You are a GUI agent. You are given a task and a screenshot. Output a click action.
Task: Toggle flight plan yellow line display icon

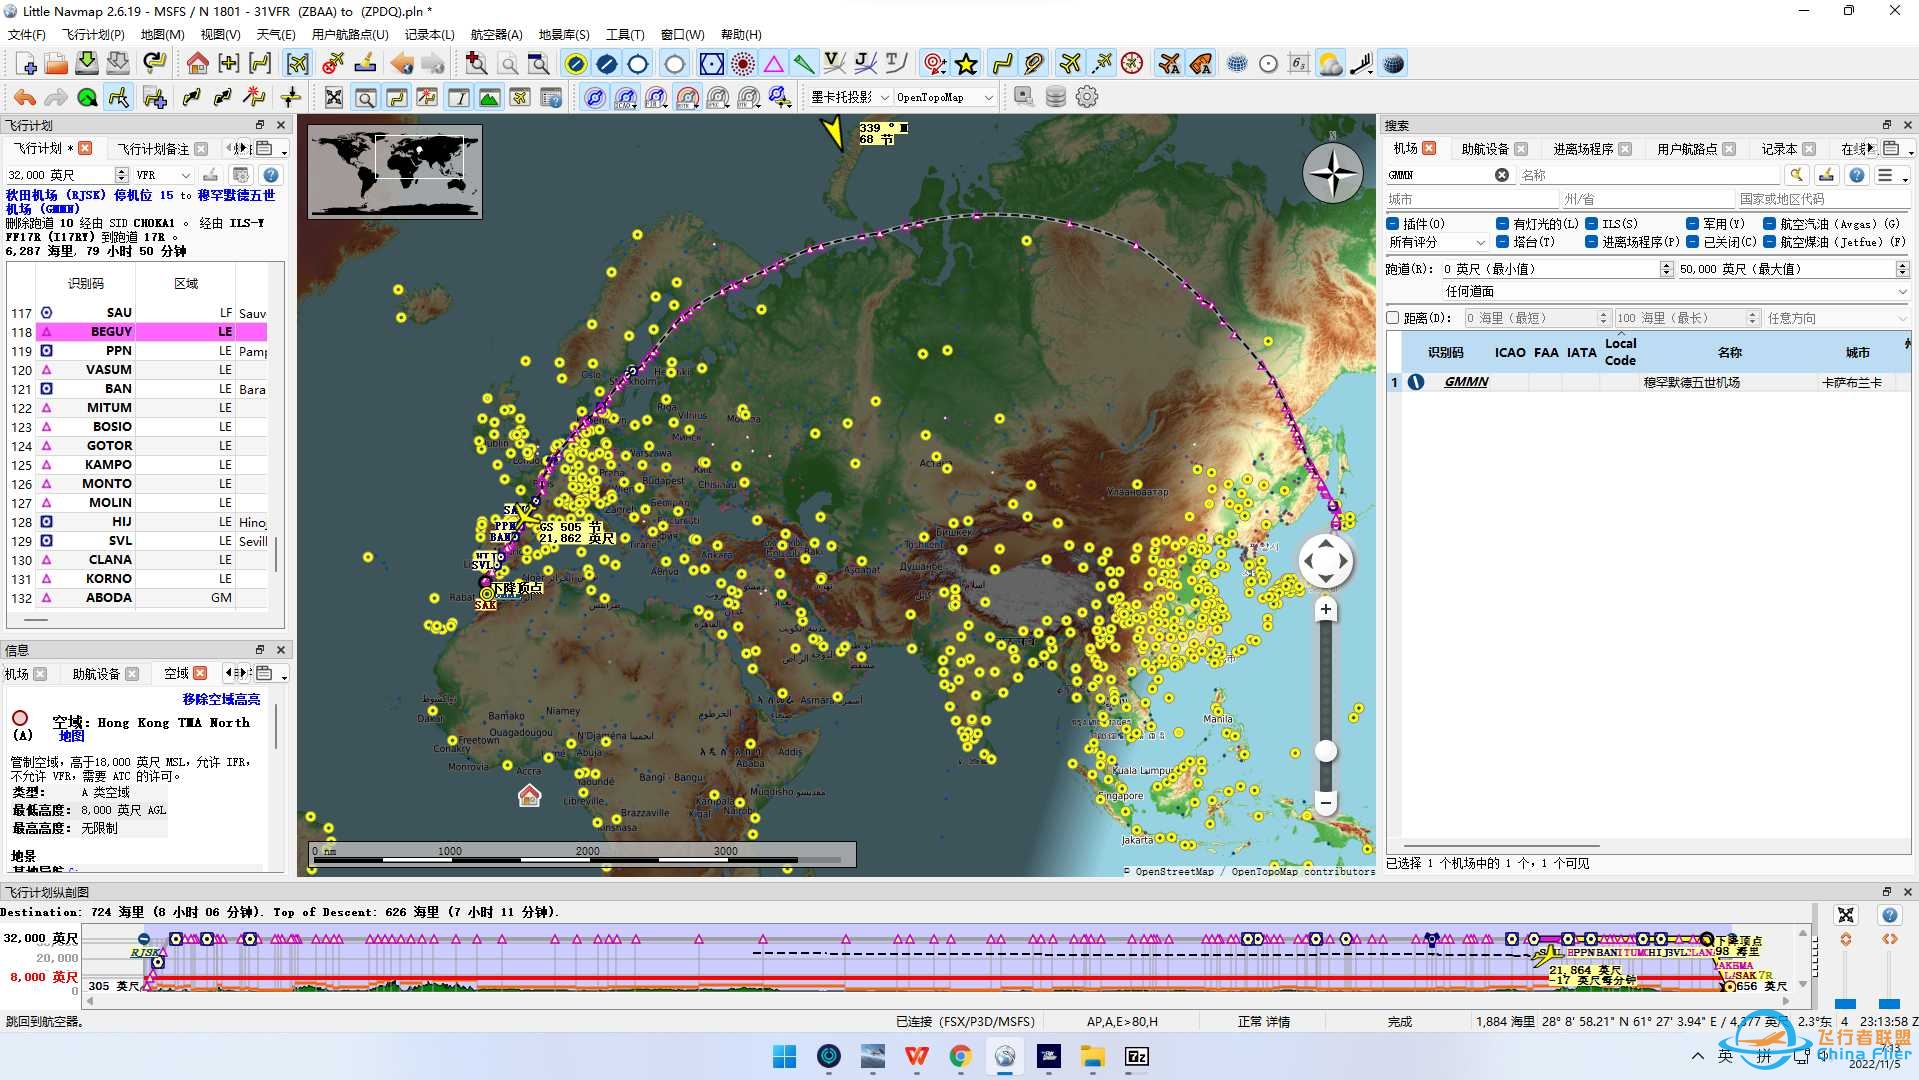tap(1002, 64)
